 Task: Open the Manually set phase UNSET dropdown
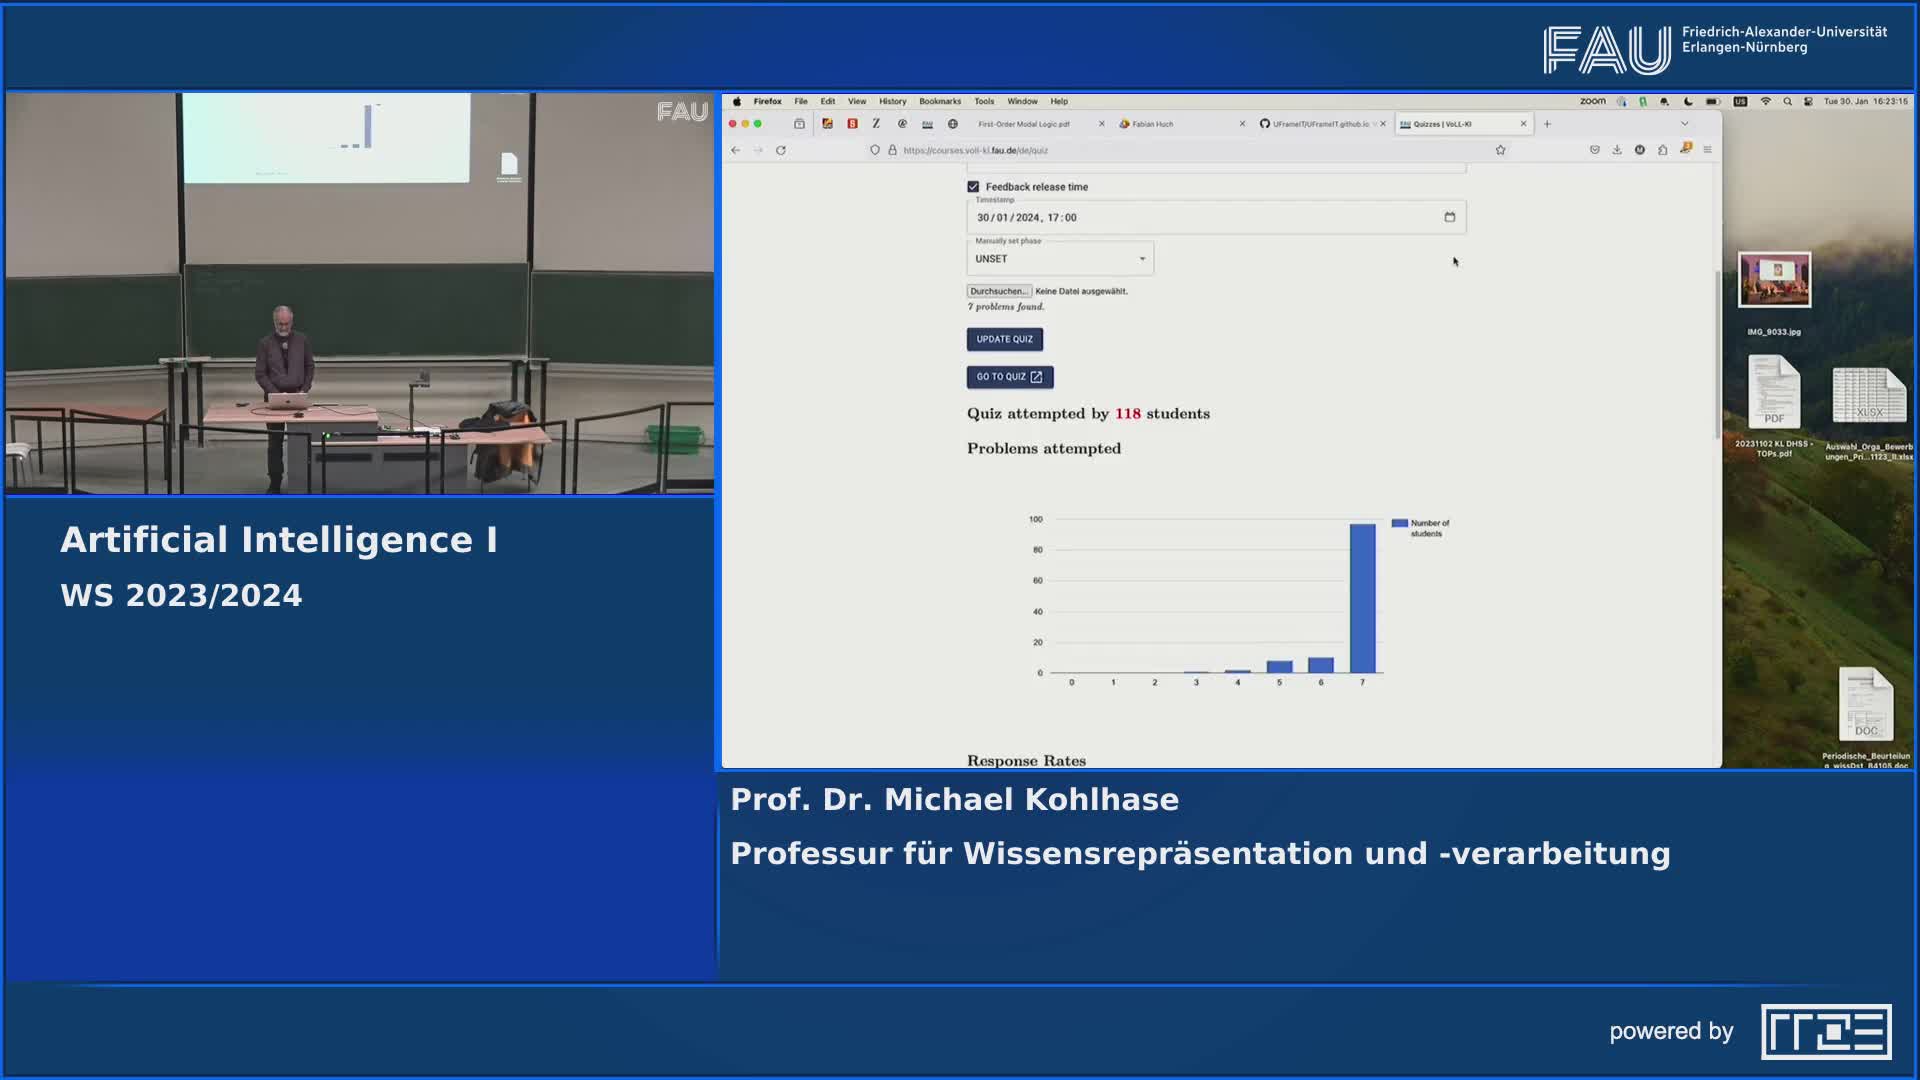coord(1059,258)
